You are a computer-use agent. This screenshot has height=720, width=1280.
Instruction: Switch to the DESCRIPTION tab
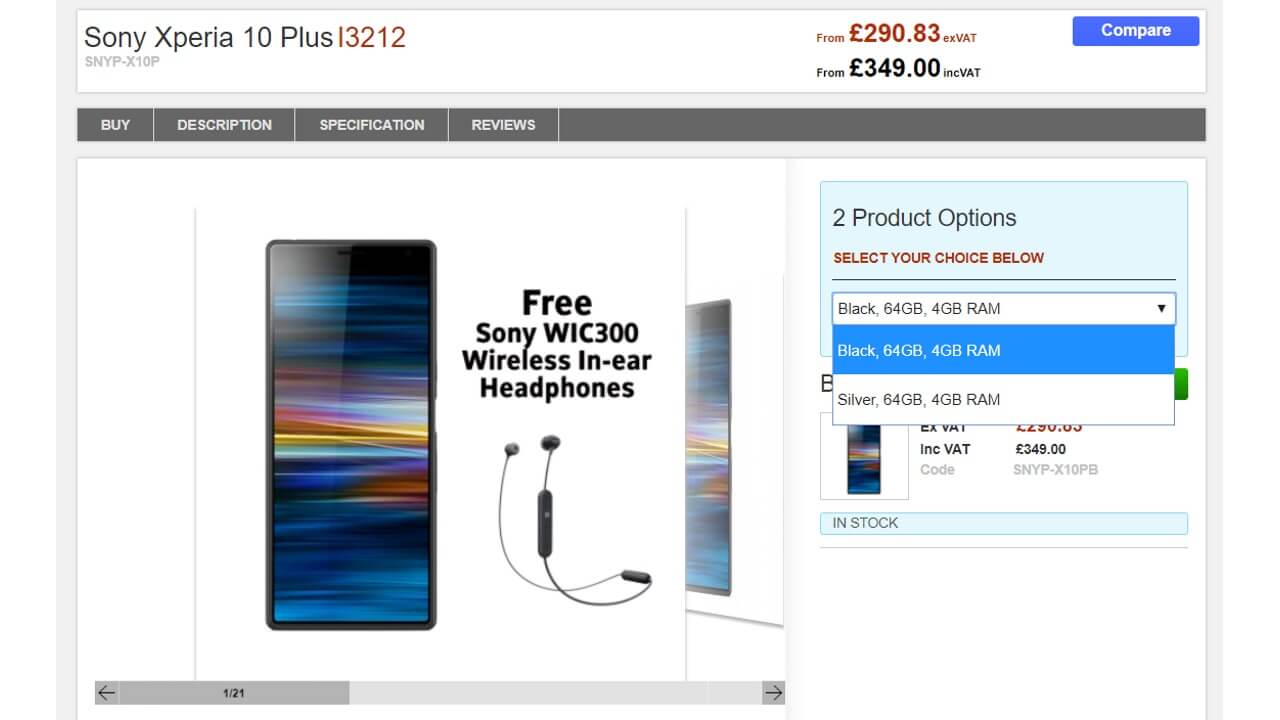(x=224, y=125)
